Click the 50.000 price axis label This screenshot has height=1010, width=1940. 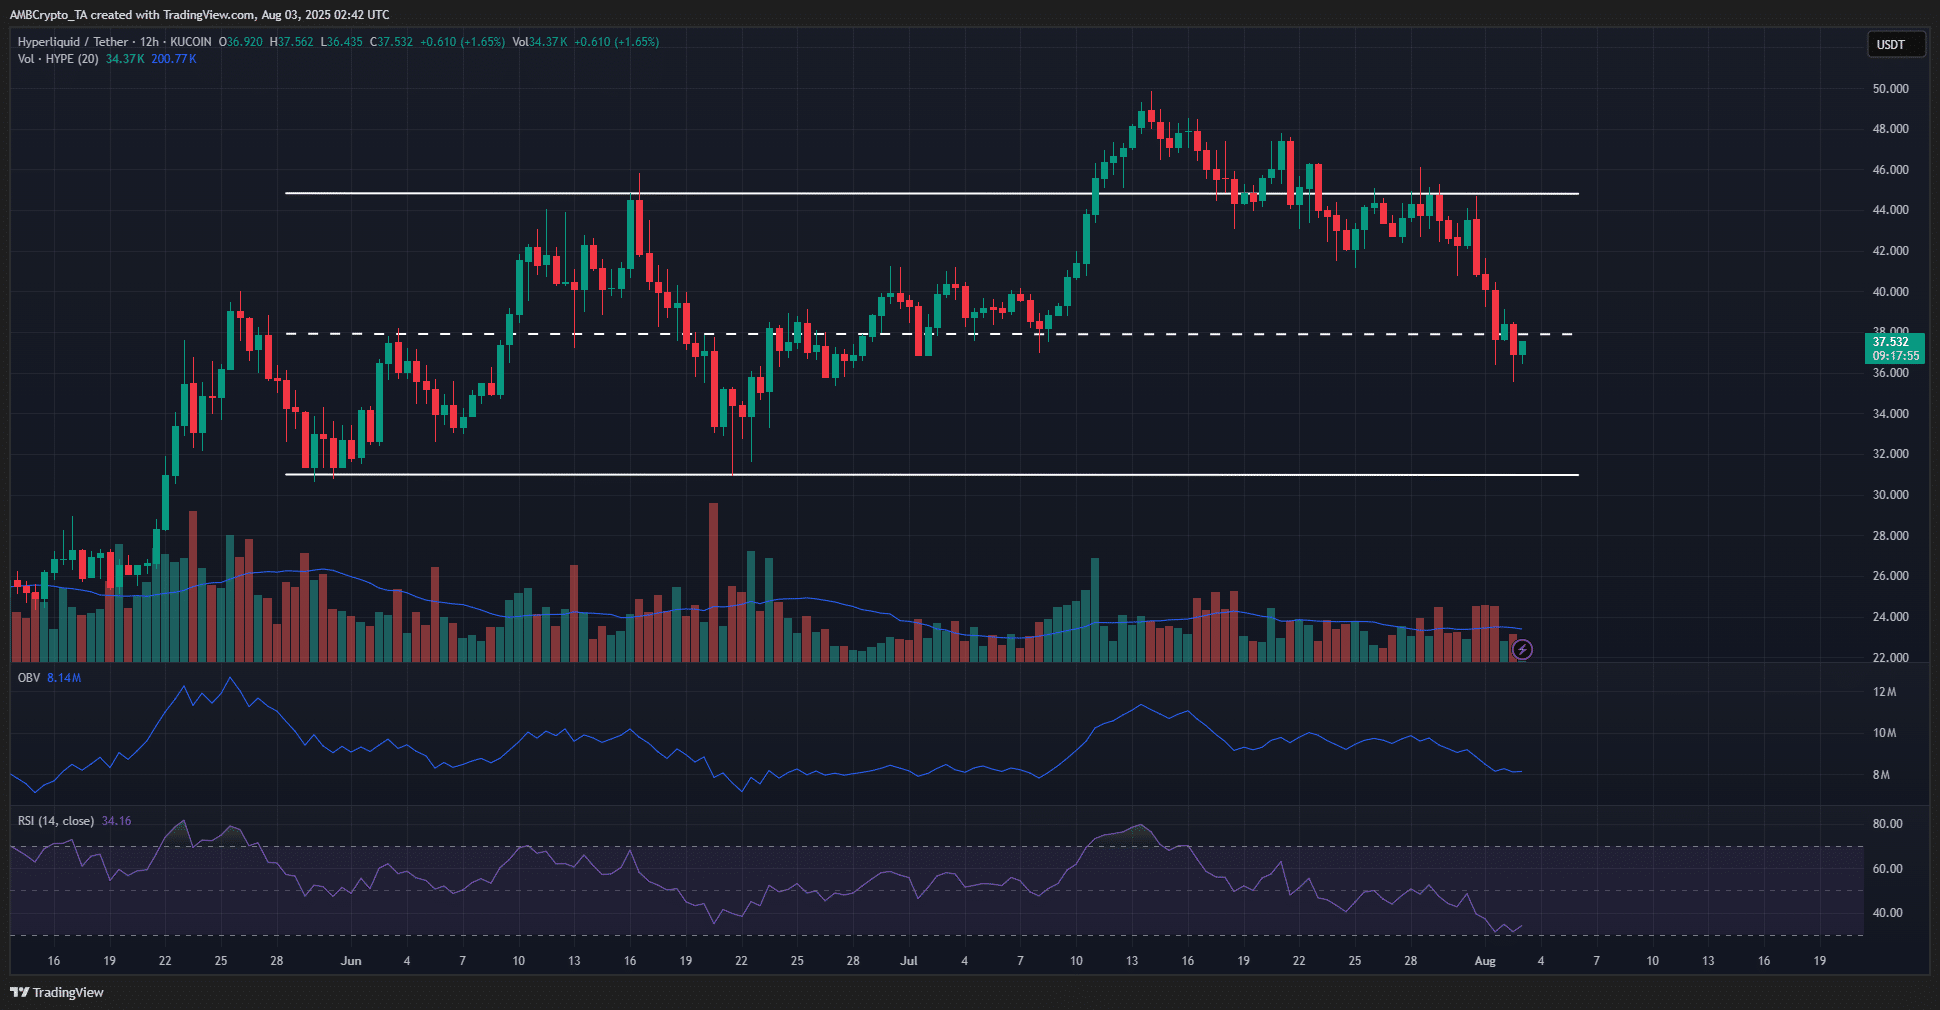[1890, 89]
